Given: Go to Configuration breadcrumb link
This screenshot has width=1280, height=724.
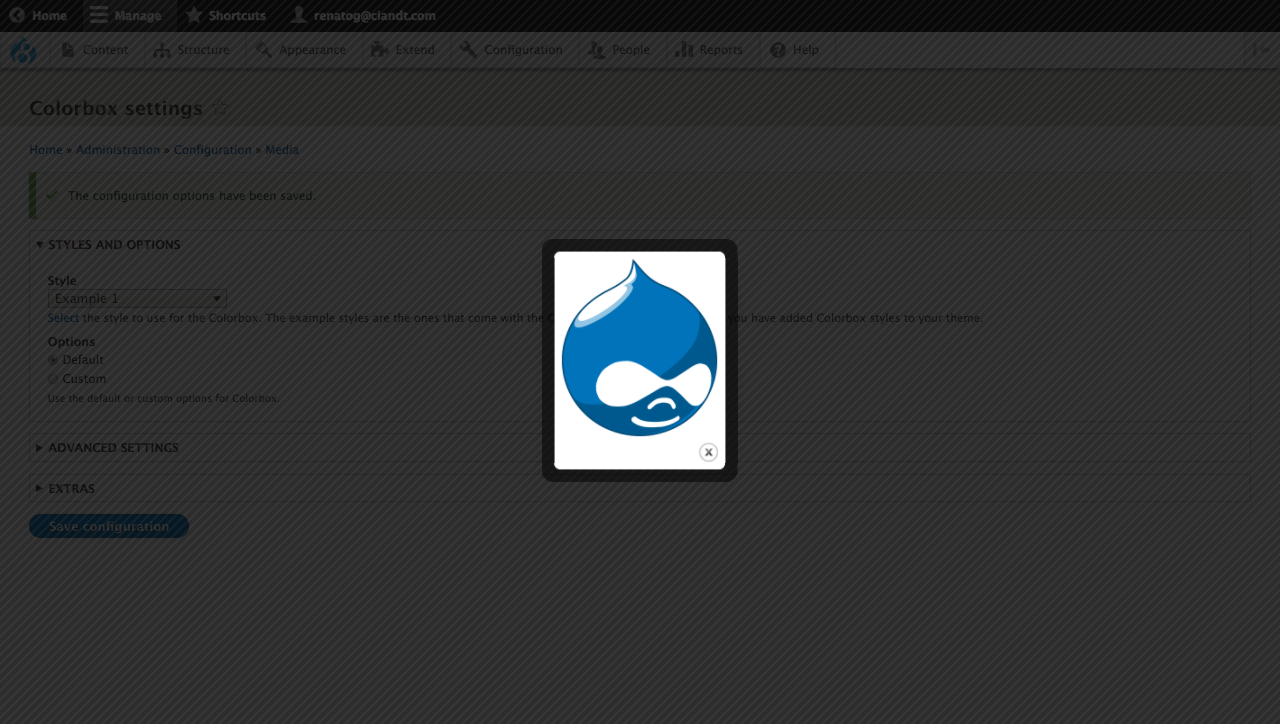Looking at the screenshot, I should point(213,150).
